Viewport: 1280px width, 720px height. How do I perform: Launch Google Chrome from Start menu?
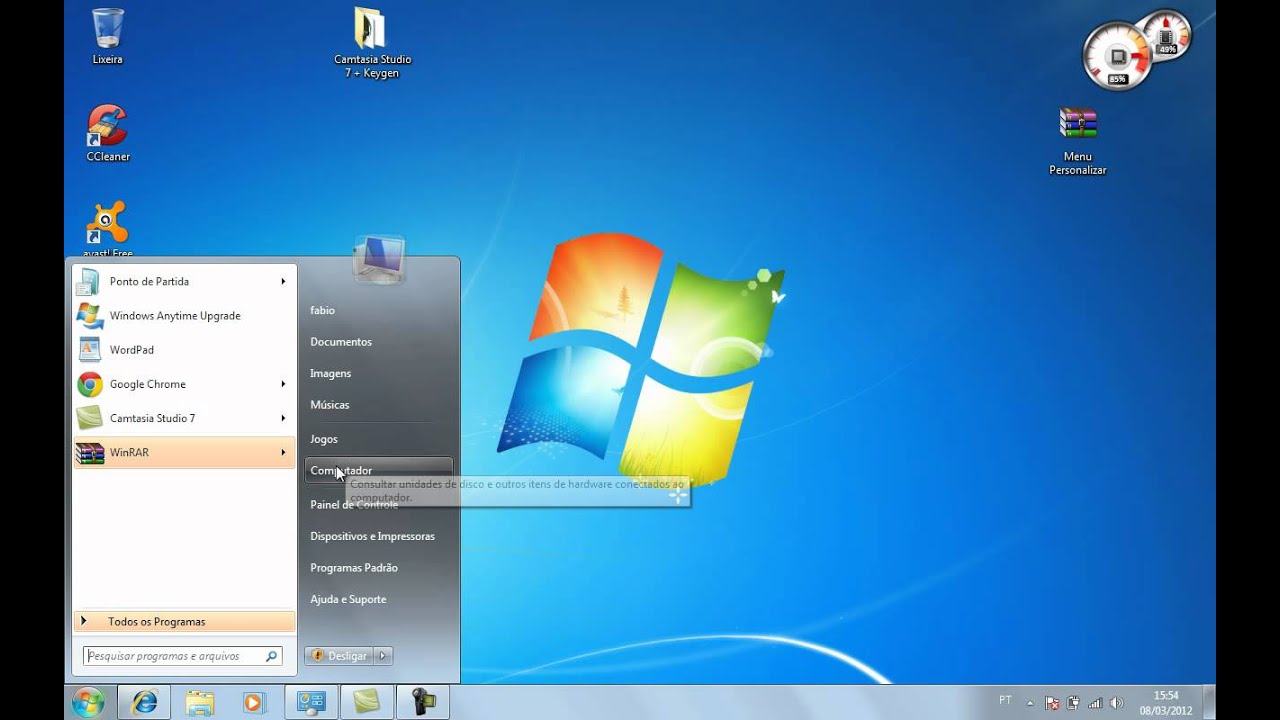184,384
